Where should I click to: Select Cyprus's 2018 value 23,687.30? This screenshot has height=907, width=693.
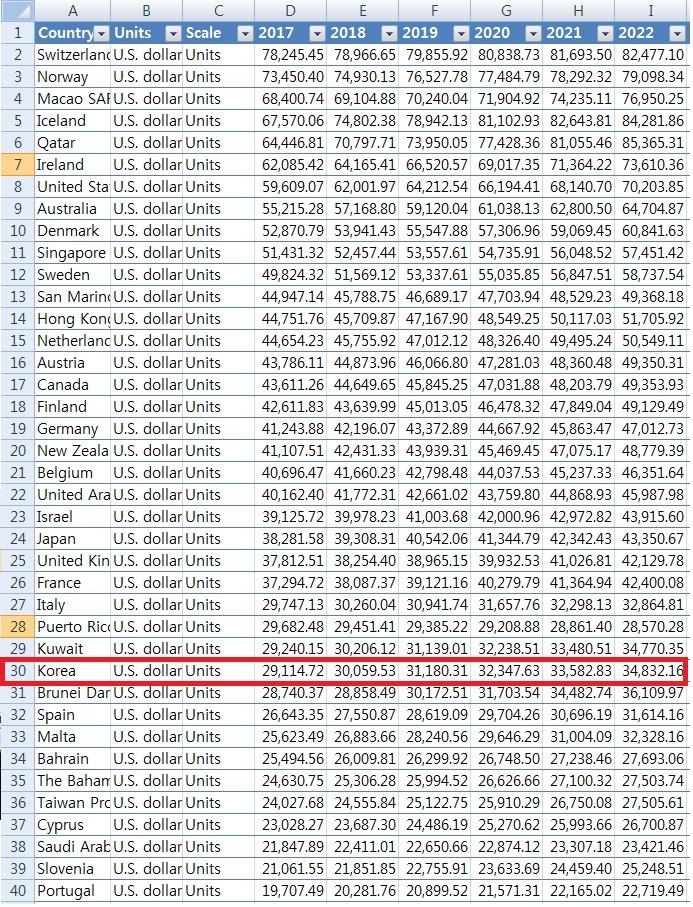pyautogui.click(x=363, y=825)
